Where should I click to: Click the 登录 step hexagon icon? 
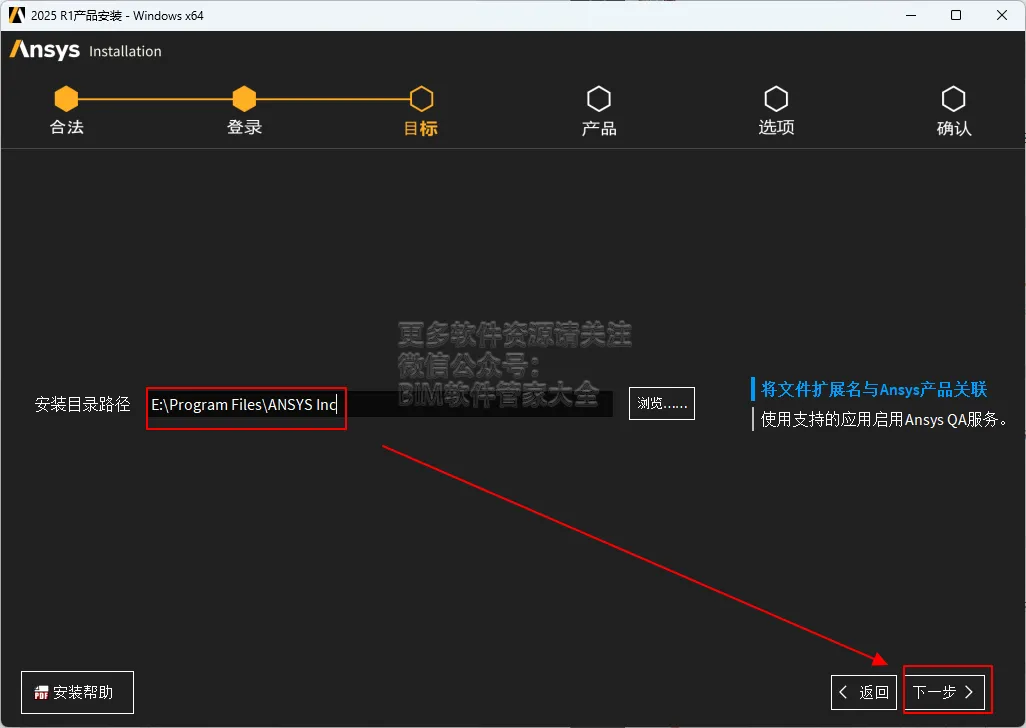tap(244, 99)
